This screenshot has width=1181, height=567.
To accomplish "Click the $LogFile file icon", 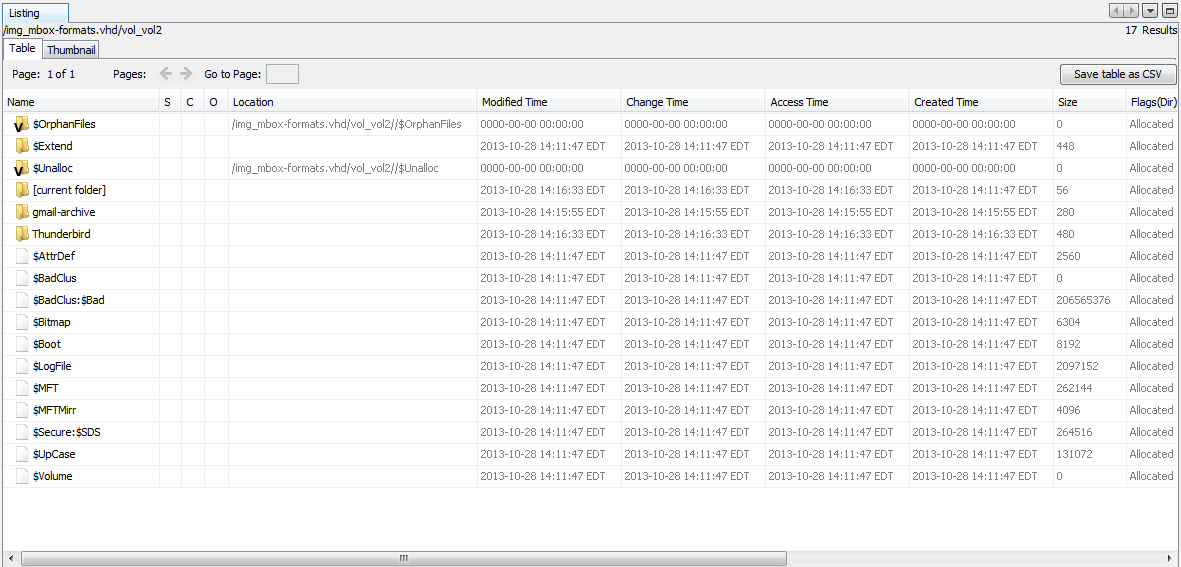I will click(22, 366).
